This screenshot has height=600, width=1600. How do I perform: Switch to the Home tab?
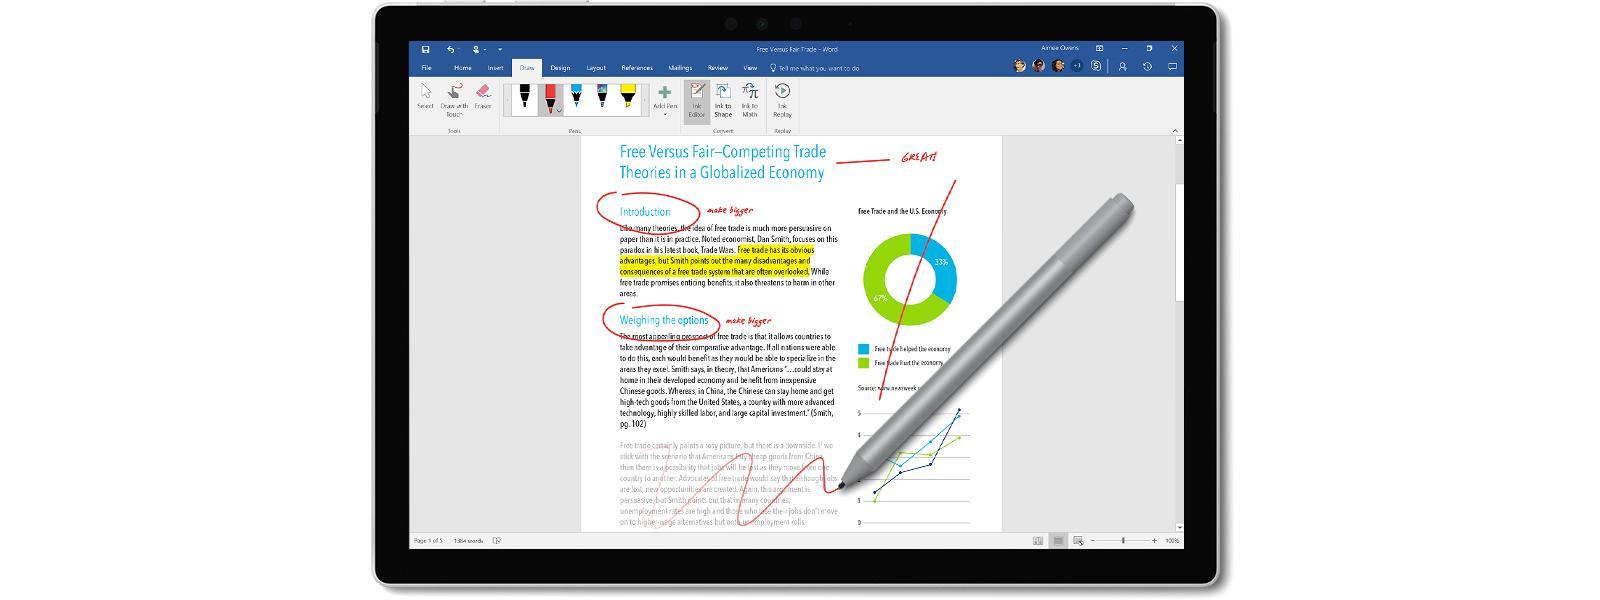tap(462, 68)
